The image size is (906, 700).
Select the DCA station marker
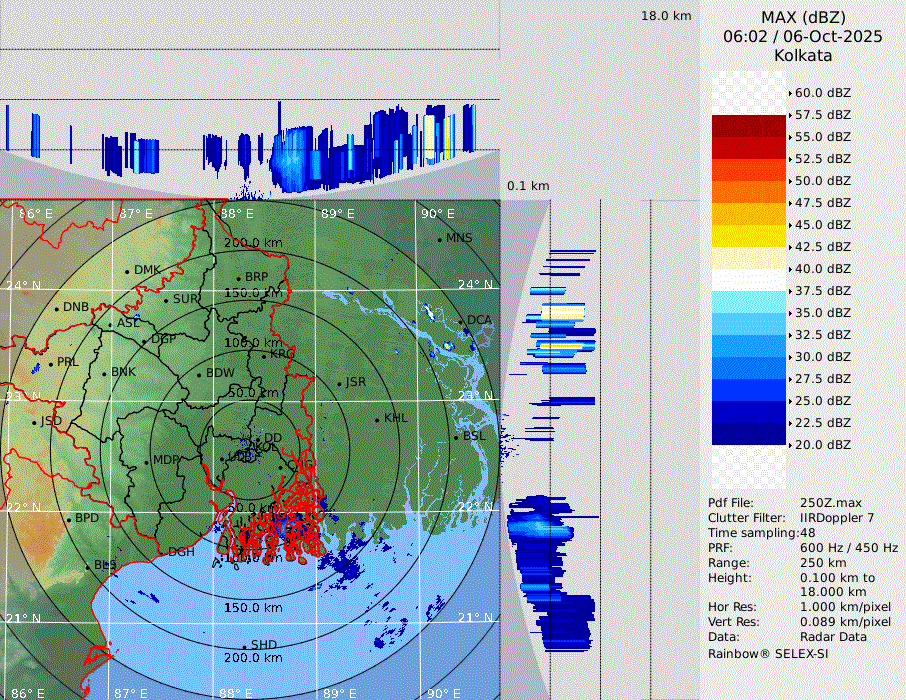point(461,321)
